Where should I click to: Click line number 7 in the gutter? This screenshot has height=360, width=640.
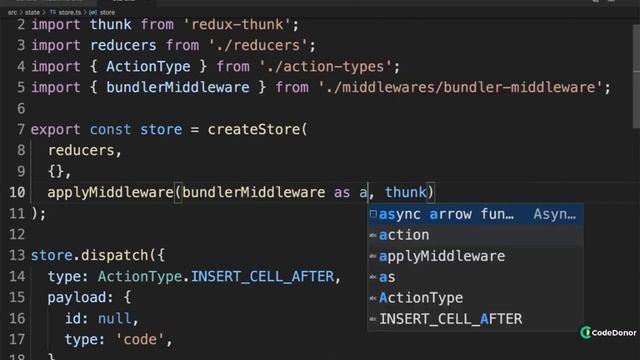coord(21,129)
